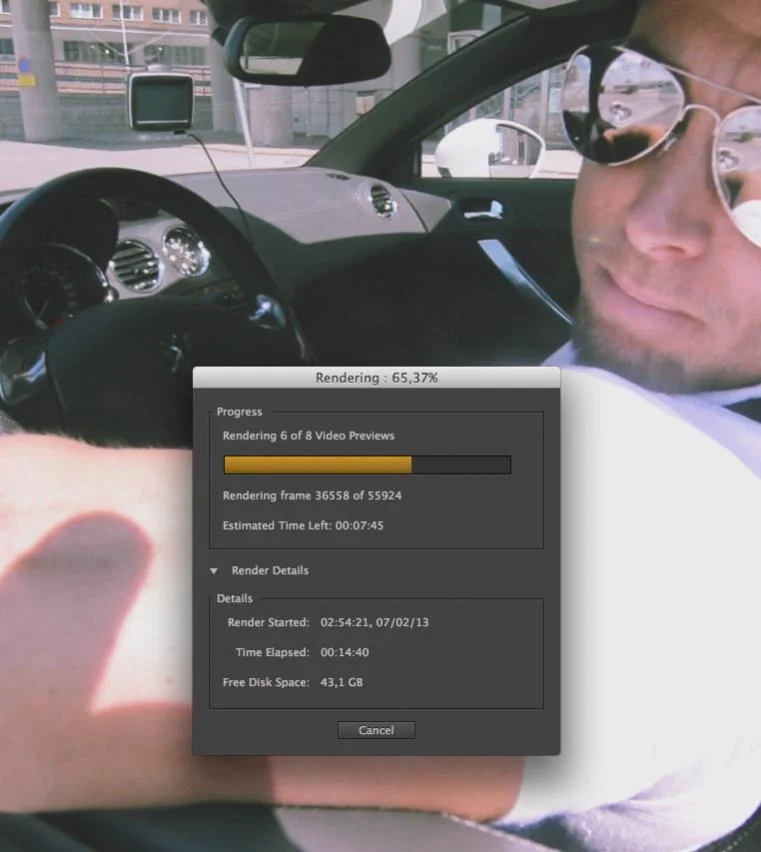Click the unfilled dark part of progress bar
This screenshot has width=761, height=852.
(460, 465)
